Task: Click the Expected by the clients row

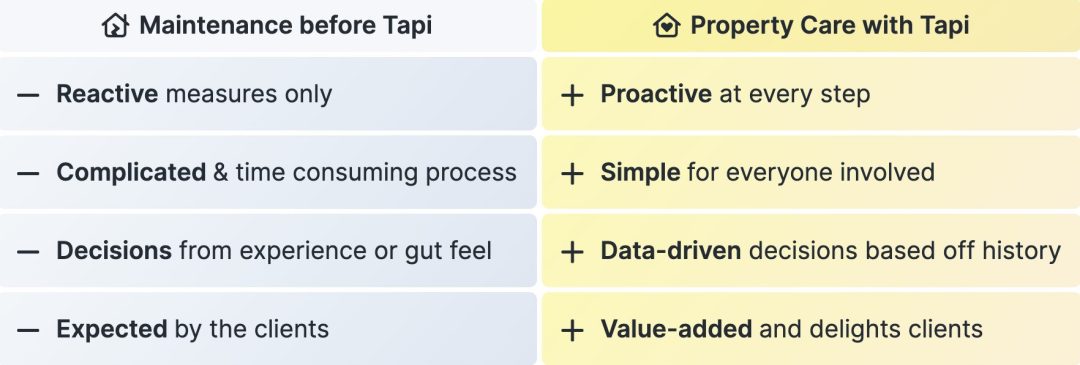Action: pos(268,328)
